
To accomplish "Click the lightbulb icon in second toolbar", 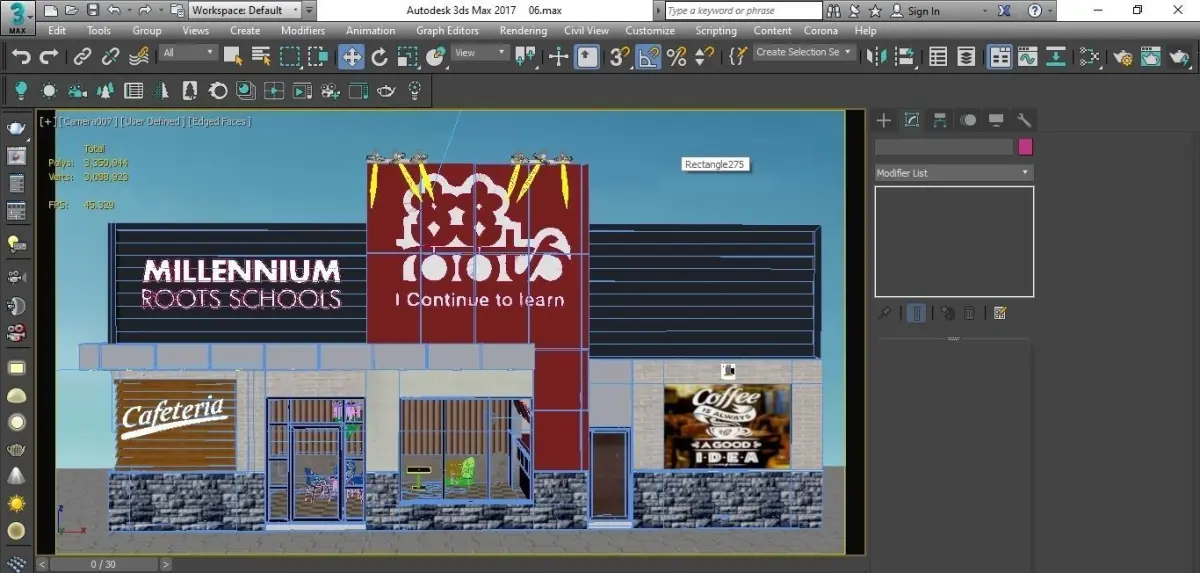I will tap(20, 91).
